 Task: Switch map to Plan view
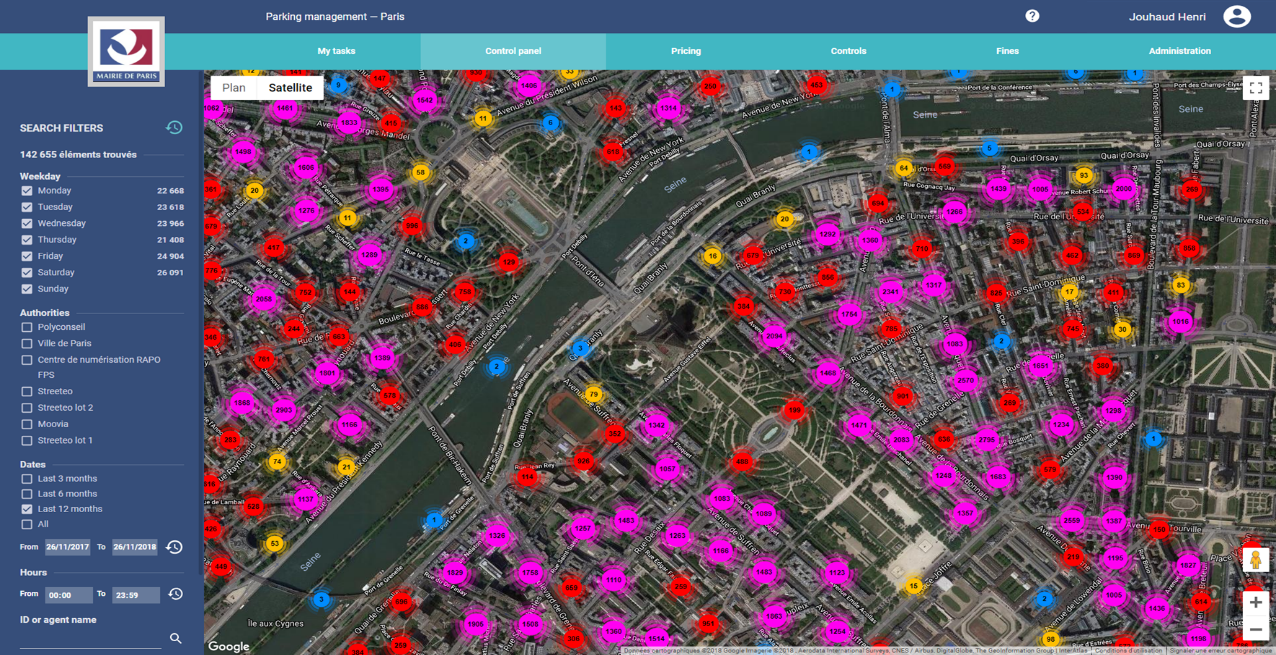tap(234, 88)
